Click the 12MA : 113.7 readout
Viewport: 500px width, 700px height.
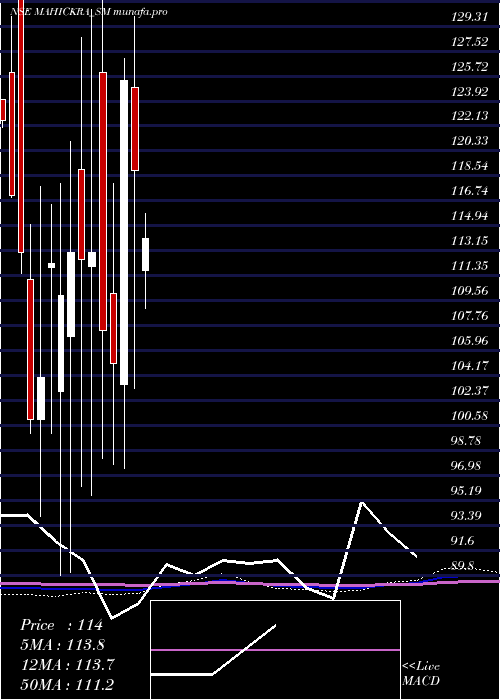click(67, 665)
